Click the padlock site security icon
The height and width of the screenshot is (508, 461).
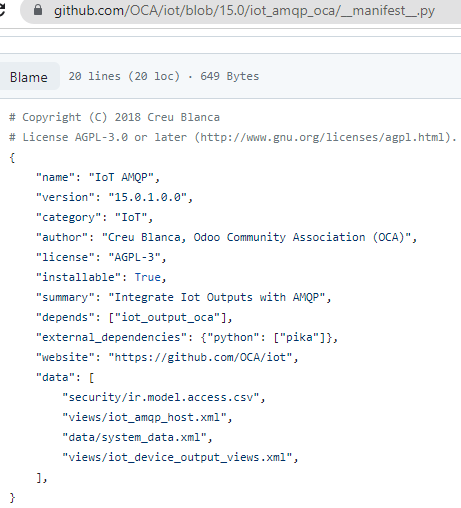click(x=38, y=10)
